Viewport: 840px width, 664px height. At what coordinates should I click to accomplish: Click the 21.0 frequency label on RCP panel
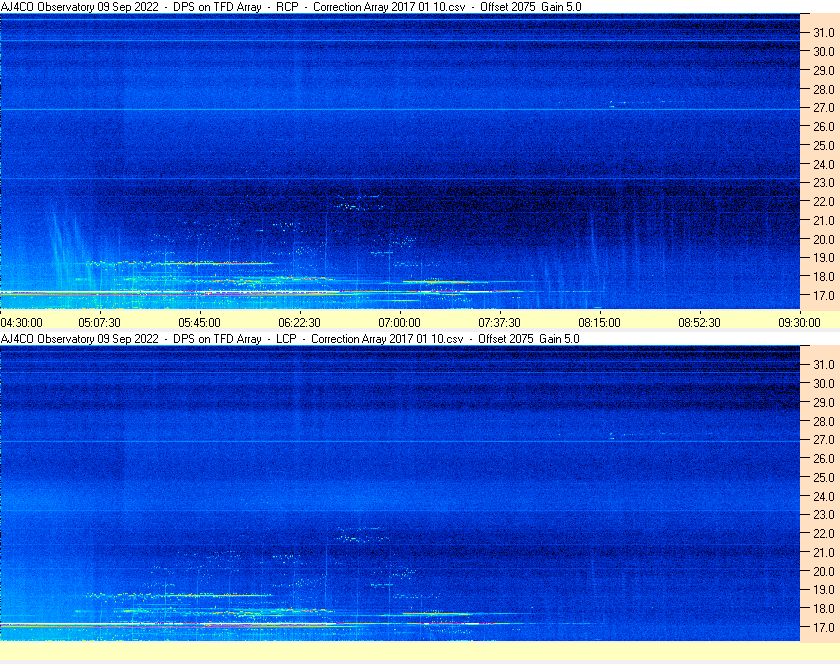(824, 220)
